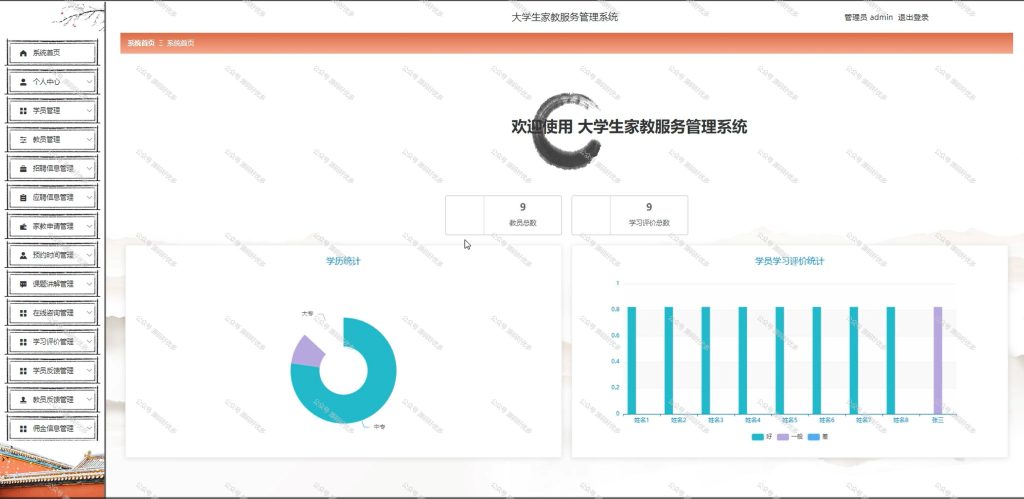Viewport: 1024px width, 499px height.
Task: Click the briefcase icon for 招聘信息管理
Action: (x=24, y=169)
